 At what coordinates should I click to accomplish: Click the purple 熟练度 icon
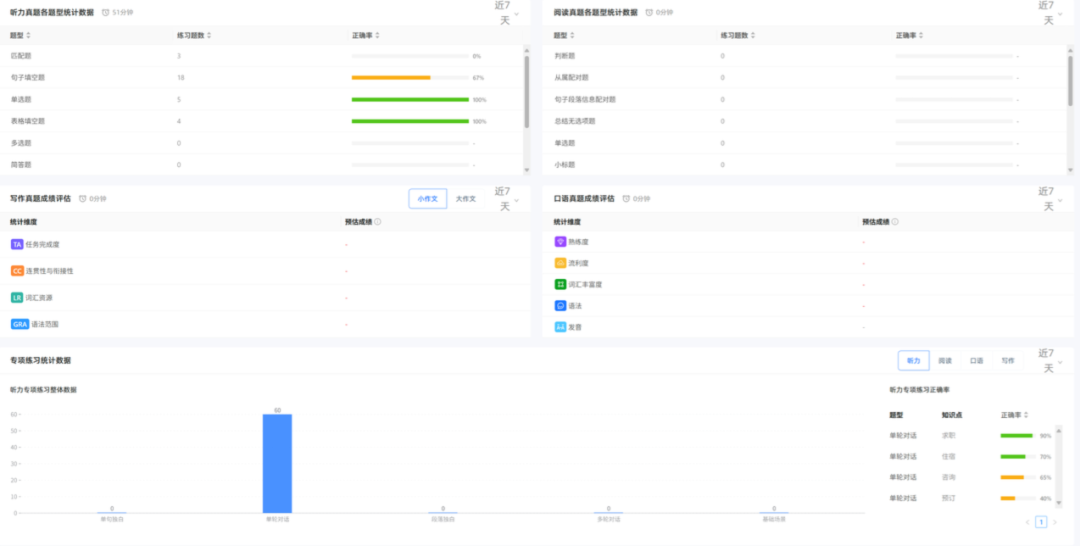point(560,242)
